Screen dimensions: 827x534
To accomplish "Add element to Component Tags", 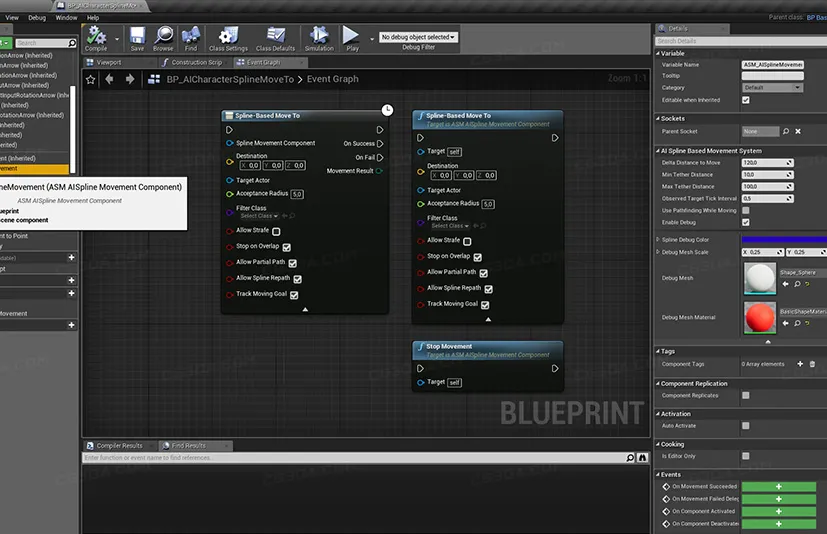I will [x=800, y=364].
